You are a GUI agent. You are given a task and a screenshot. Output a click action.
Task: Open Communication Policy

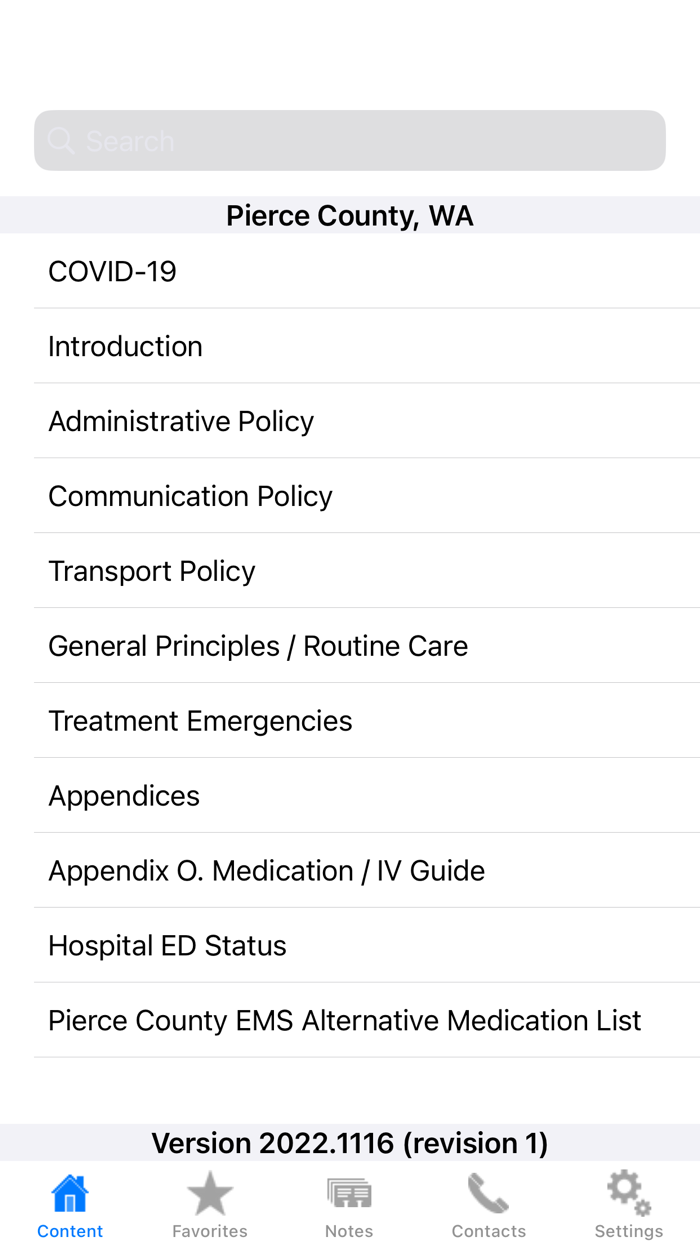point(350,495)
